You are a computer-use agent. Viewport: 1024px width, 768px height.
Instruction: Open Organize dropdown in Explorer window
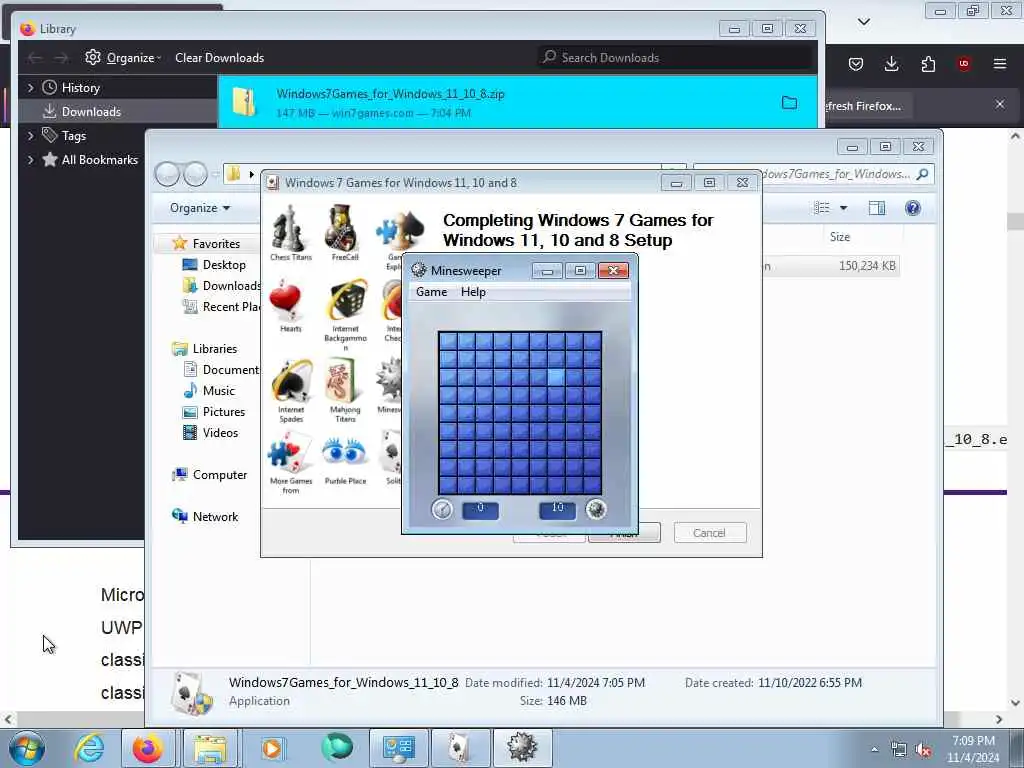(x=199, y=208)
